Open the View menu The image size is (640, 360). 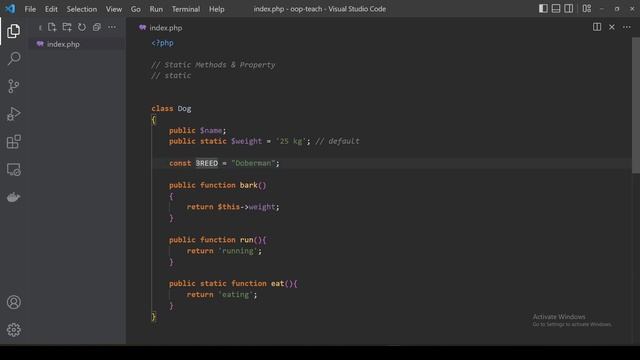114,9
